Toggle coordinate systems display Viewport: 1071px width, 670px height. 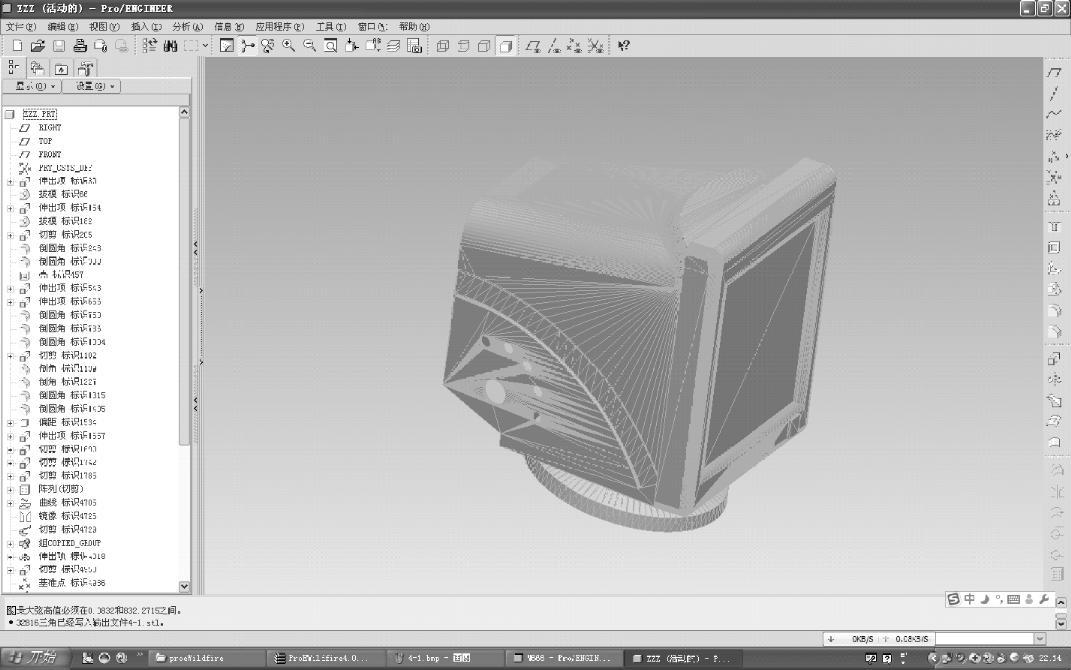click(x=596, y=46)
